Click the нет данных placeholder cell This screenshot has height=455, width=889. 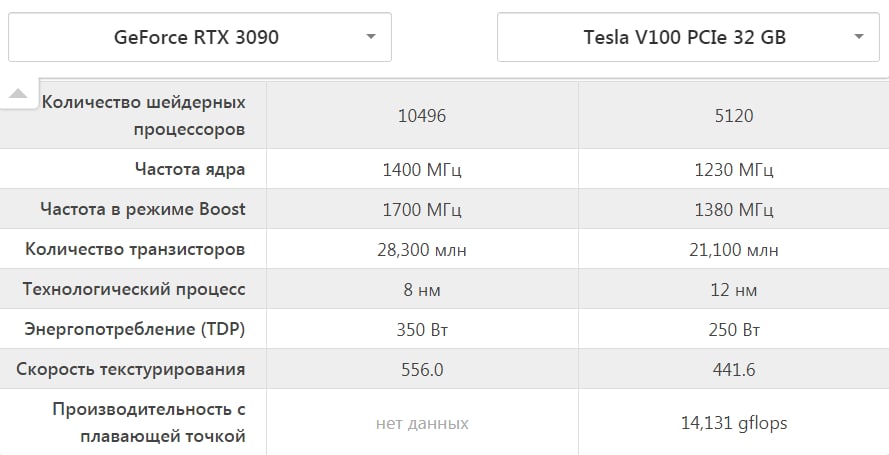[422, 423]
